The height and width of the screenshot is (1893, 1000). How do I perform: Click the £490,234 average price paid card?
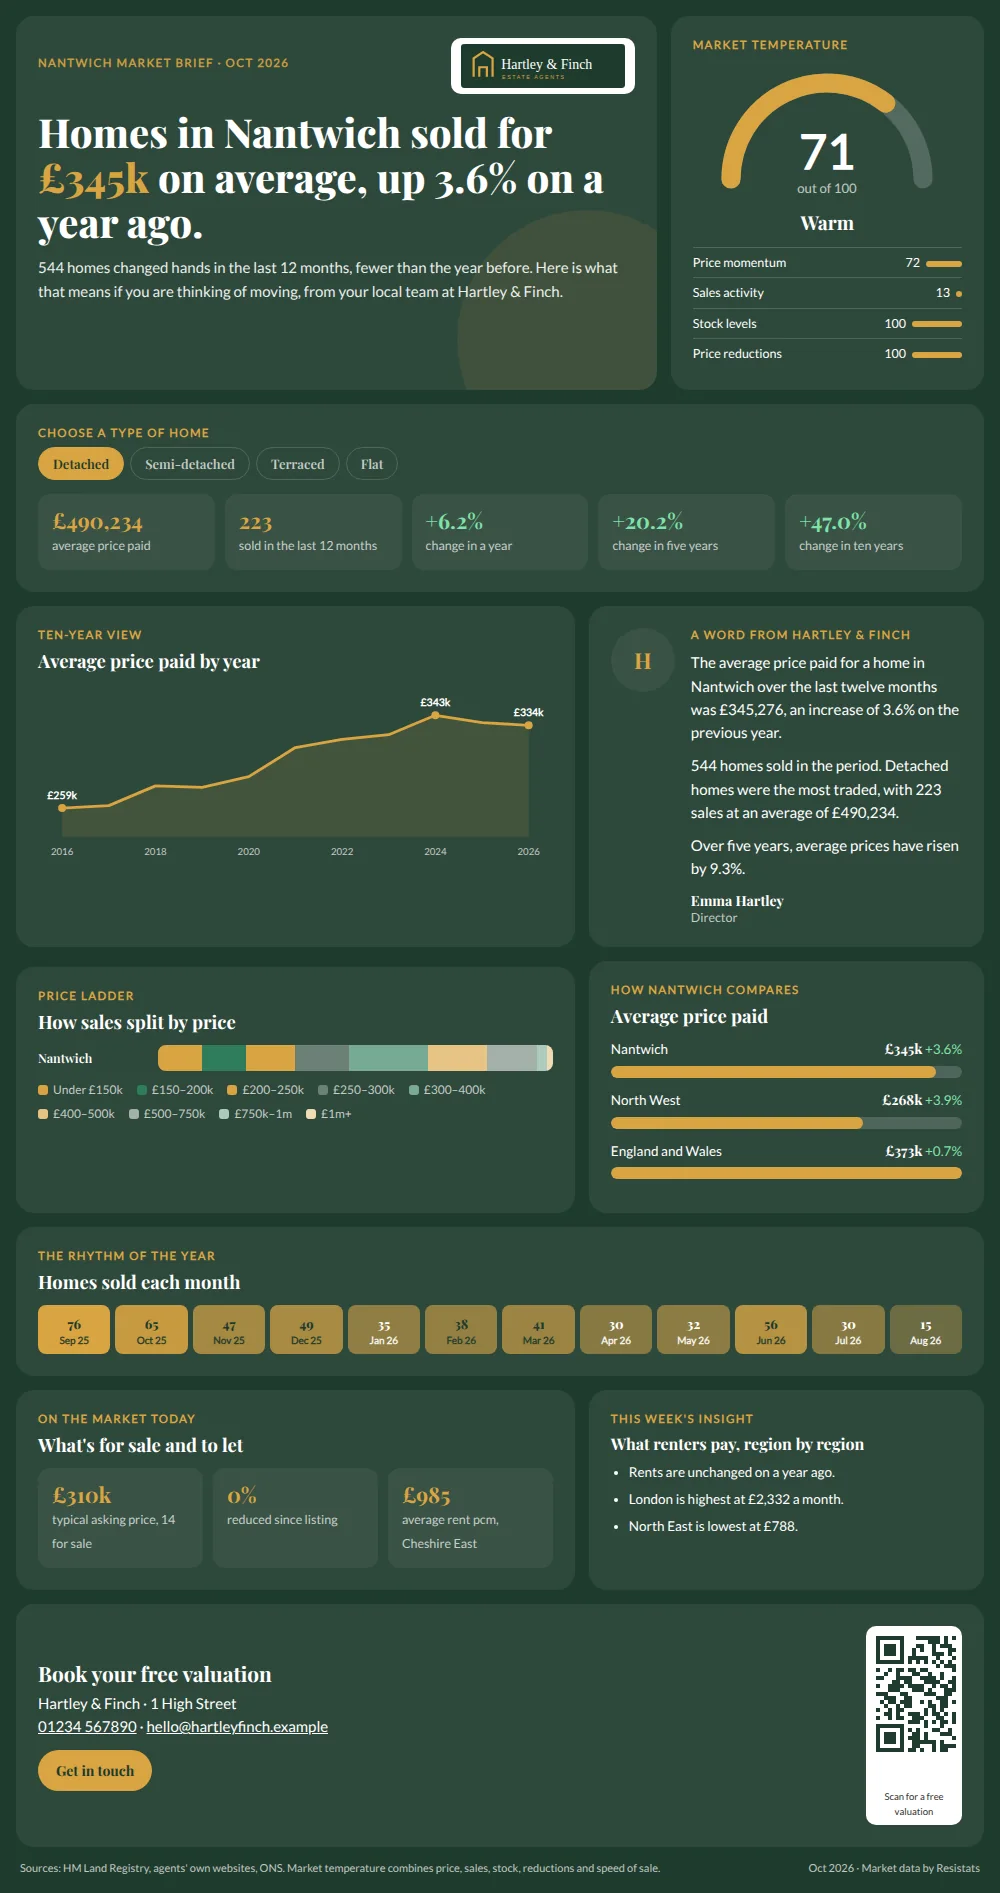126,532
